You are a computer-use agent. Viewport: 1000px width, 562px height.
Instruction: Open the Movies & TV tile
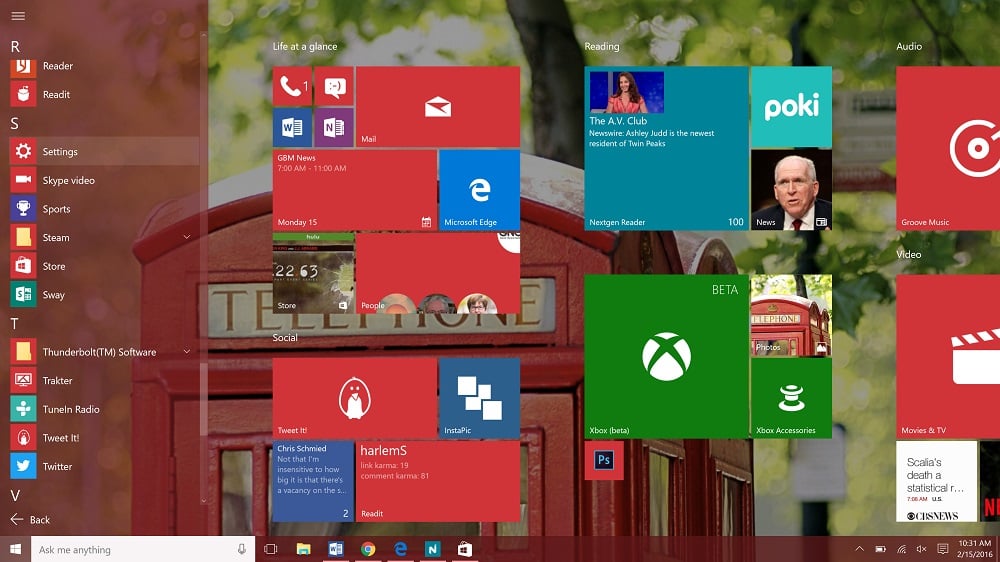948,357
